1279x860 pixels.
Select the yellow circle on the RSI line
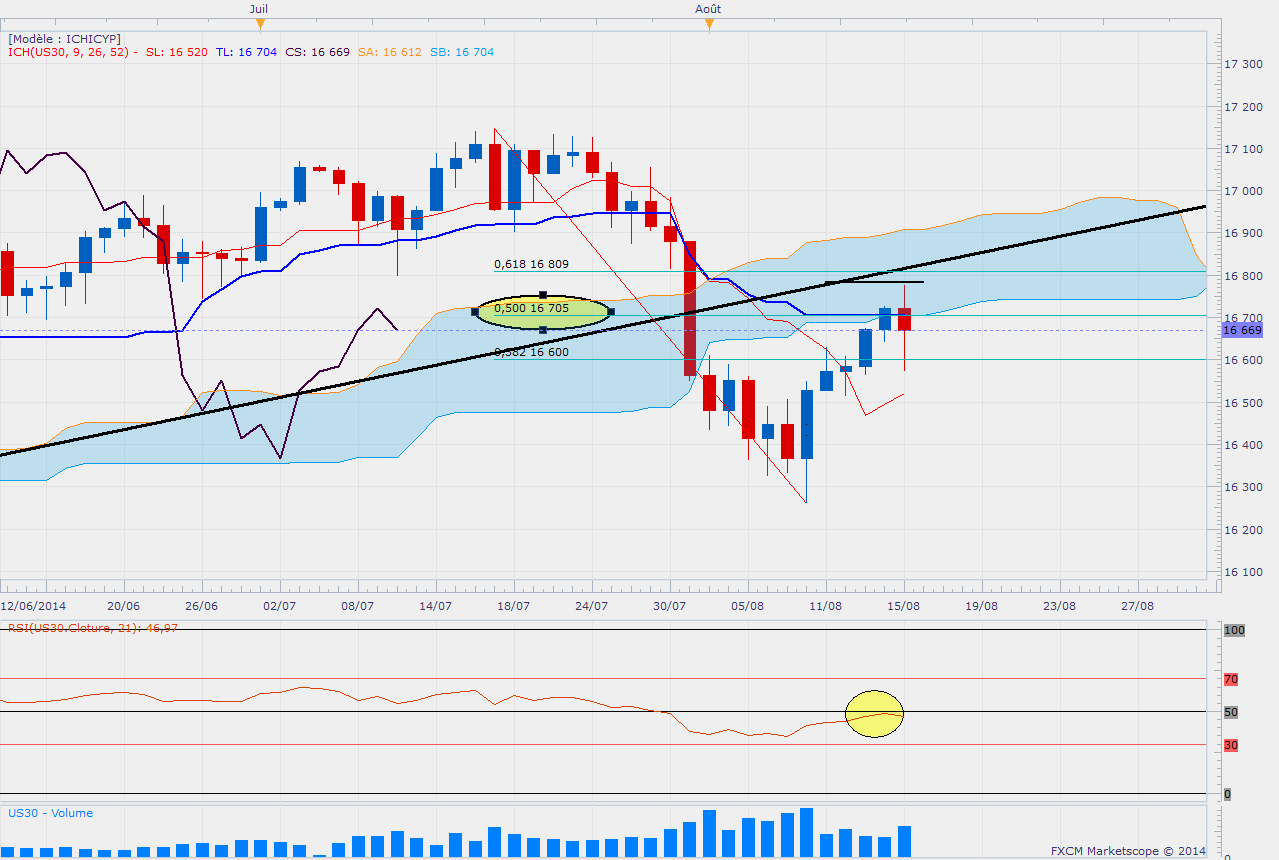pos(875,714)
